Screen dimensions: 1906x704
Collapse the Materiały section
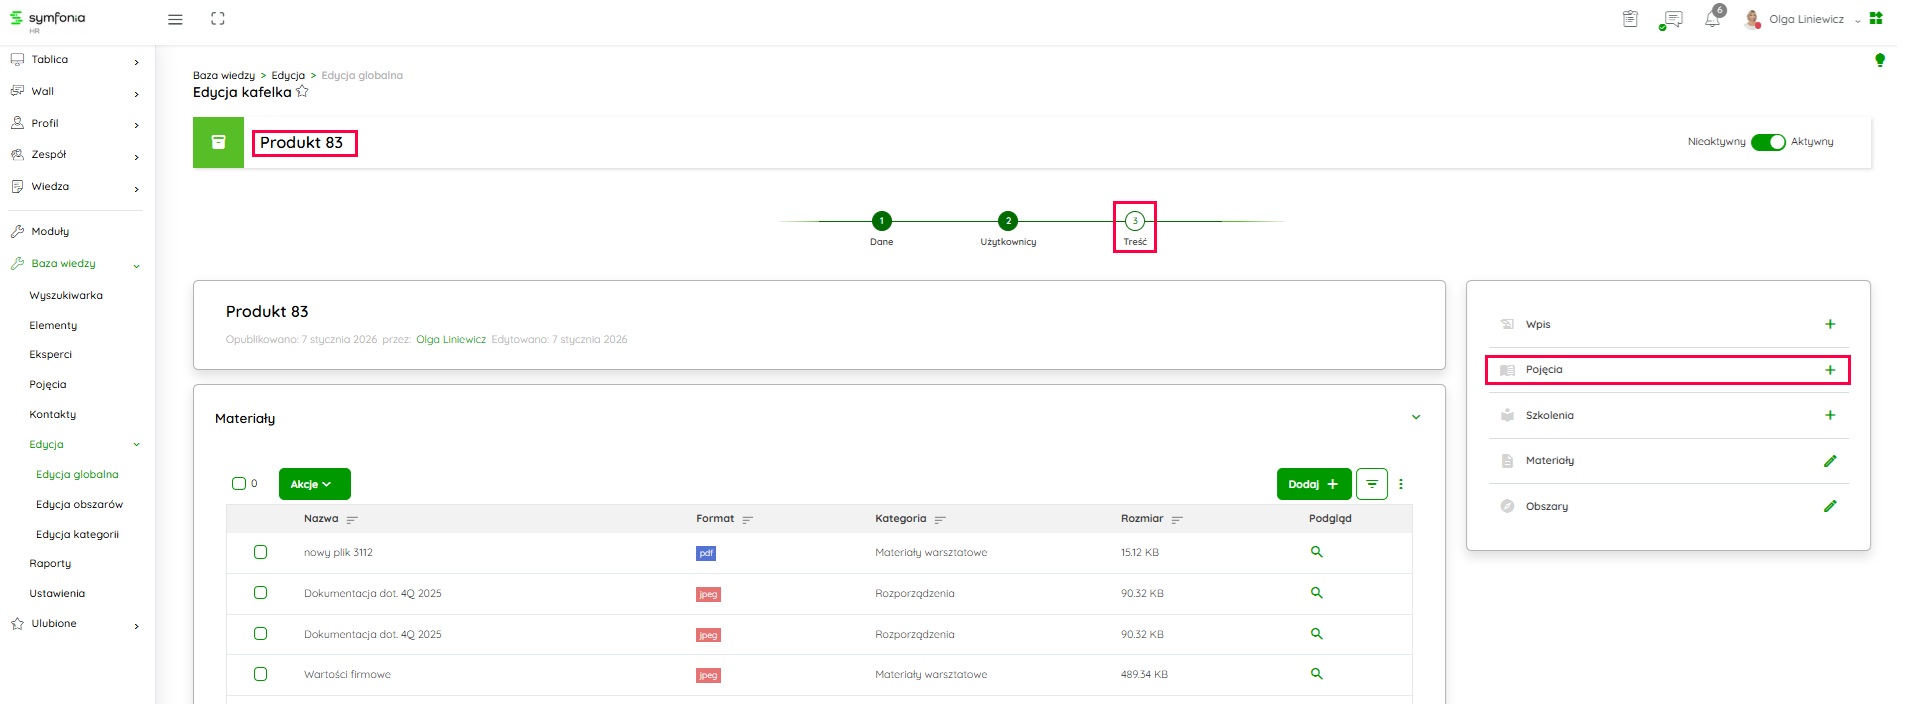click(1415, 418)
